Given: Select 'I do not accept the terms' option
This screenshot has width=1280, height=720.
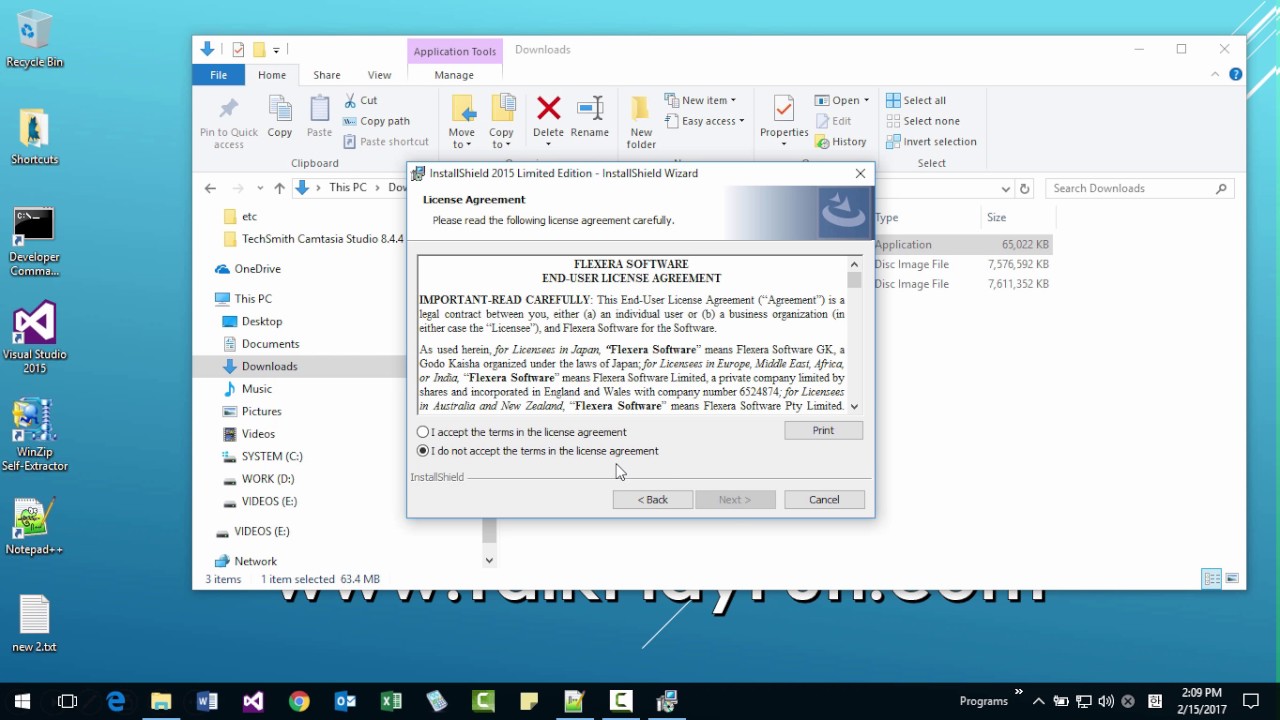Looking at the screenshot, I should coord(423,451).
